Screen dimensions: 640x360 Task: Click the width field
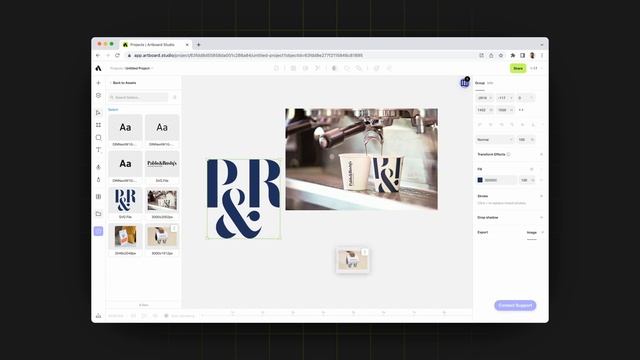pyautogui.click(x=484, y=110)
